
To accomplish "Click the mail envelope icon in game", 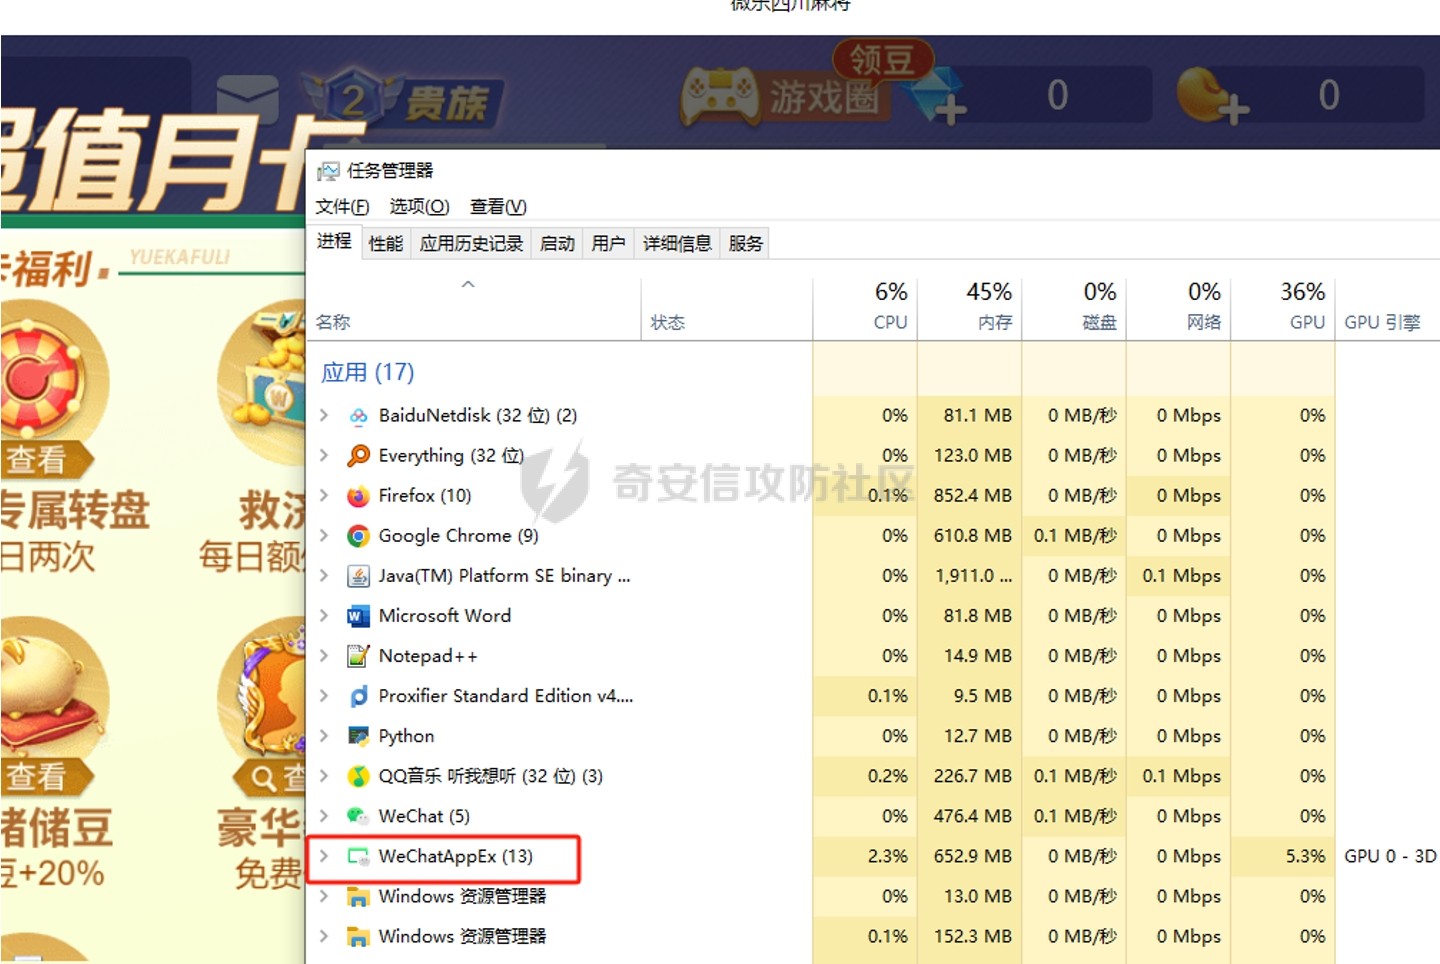I will coord(247,100).
